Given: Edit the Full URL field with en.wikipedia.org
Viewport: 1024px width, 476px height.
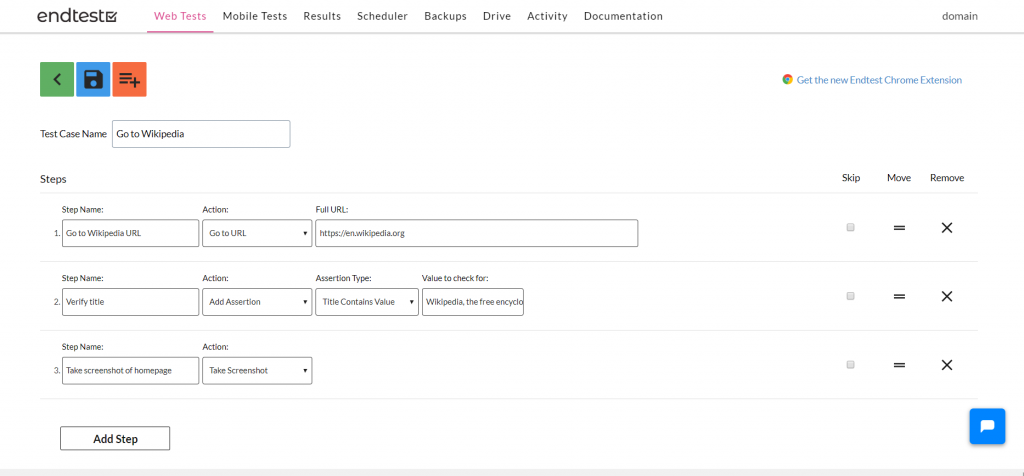Looking at the screenshot, I should [x=477, y=233].
